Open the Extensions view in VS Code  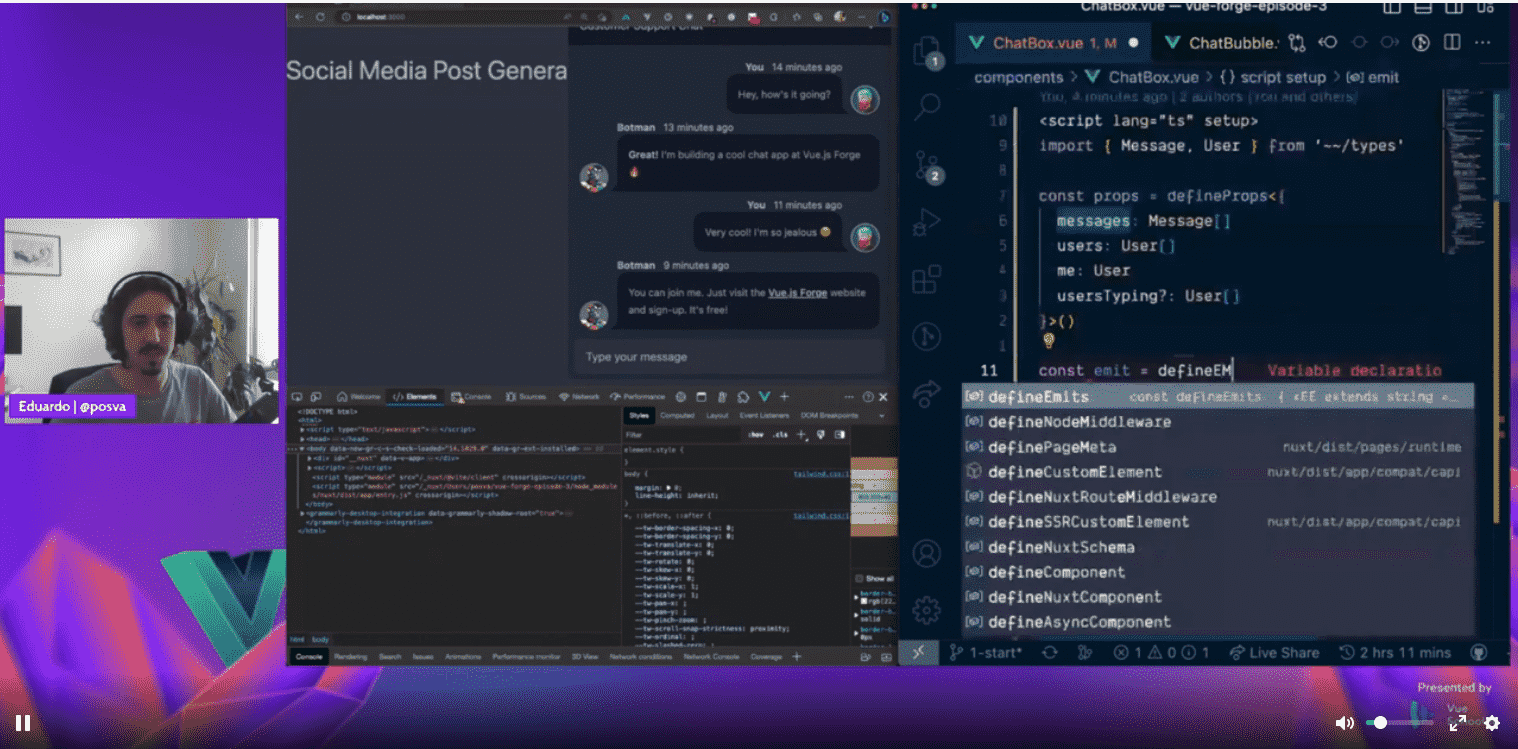click(927, 279)
